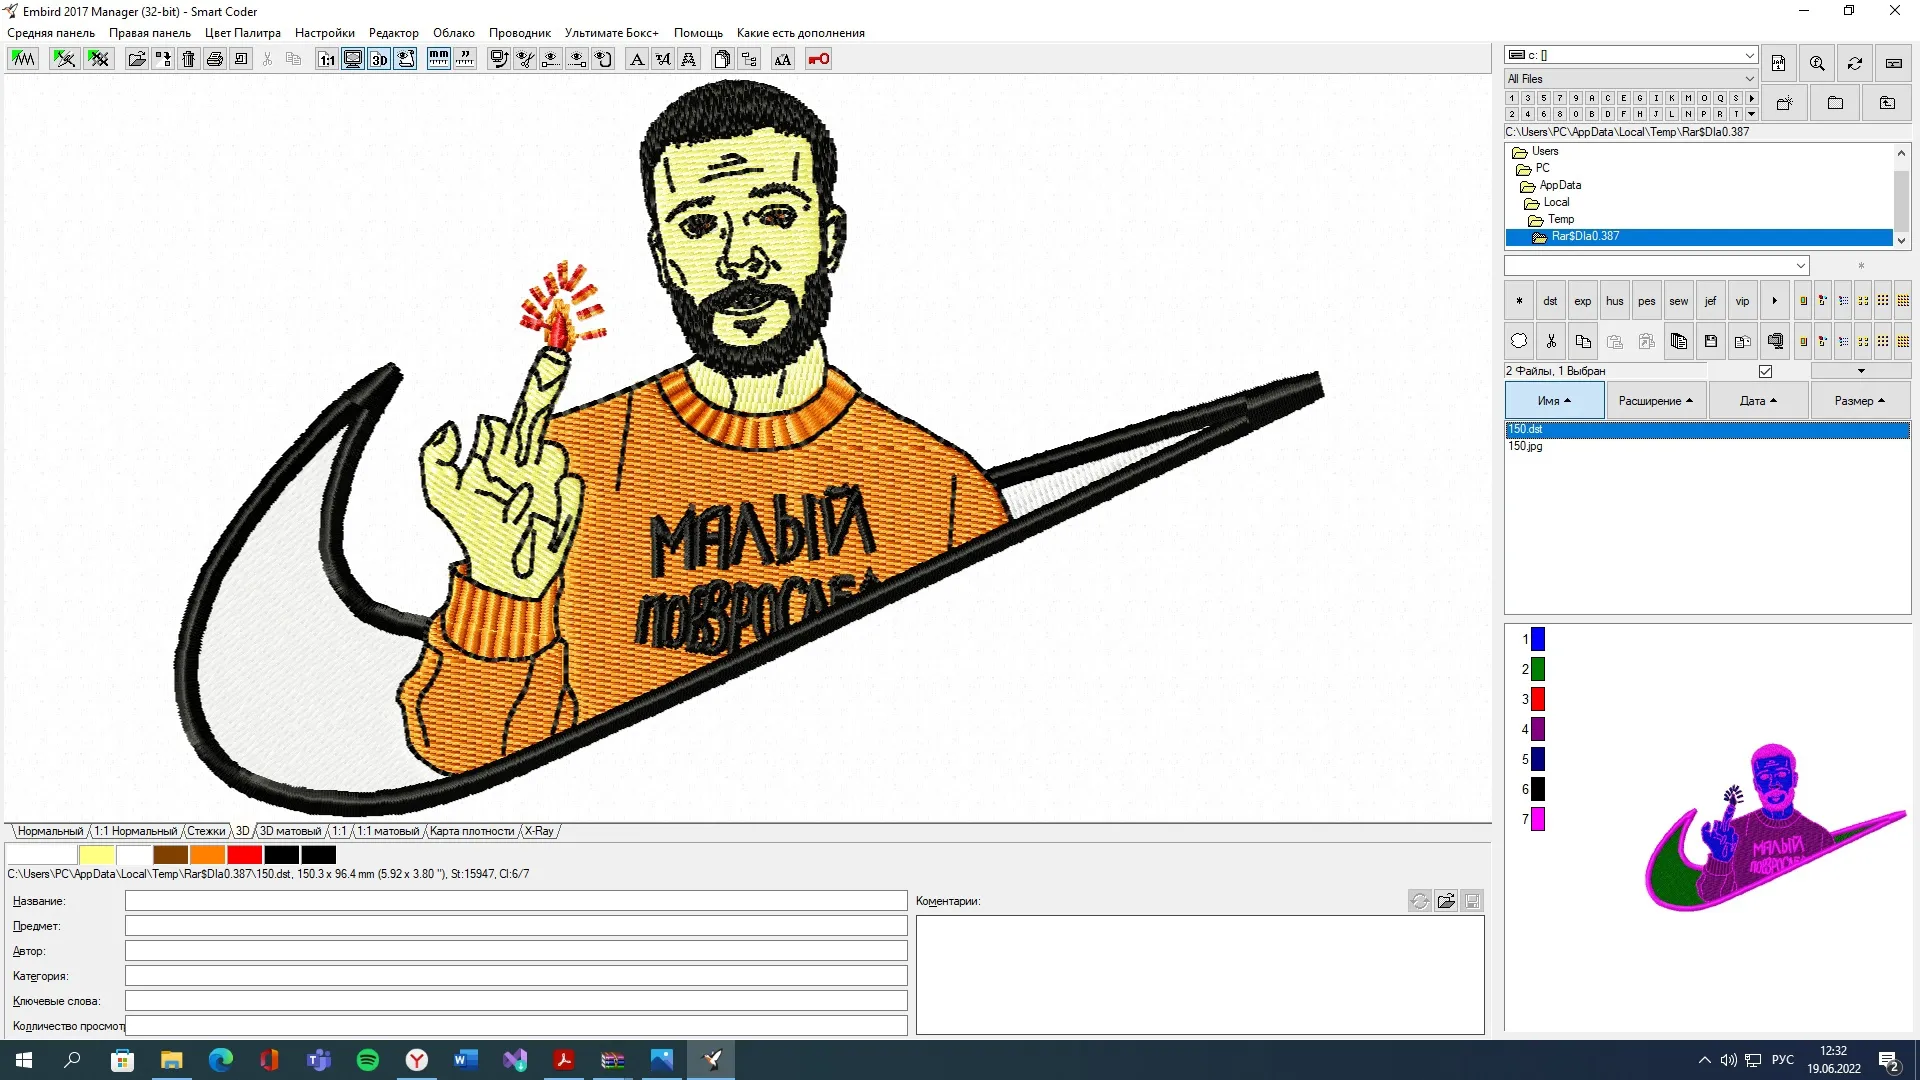The width and height of the screenshot is (1920, 1080).
Task: Toggle checkbox next to files selected status
Action: click(1766, 371)
